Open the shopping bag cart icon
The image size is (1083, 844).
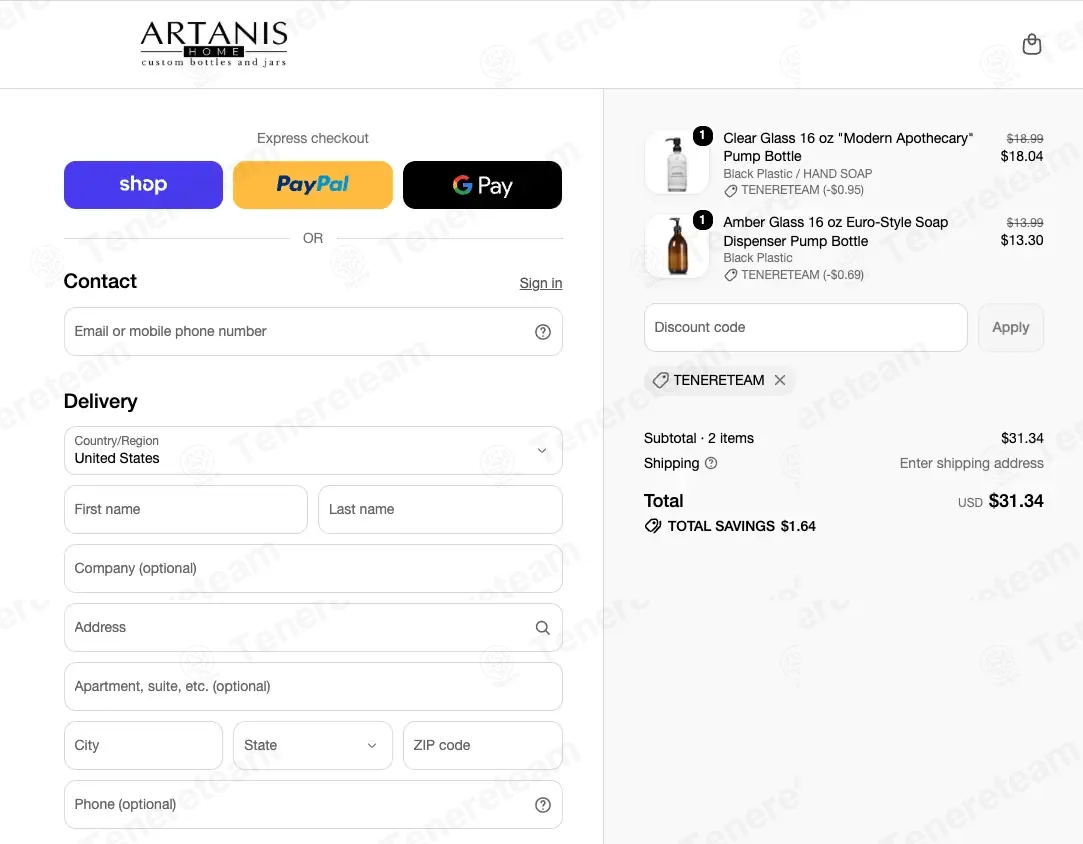pyautogui.click(x=1031, y=44)
